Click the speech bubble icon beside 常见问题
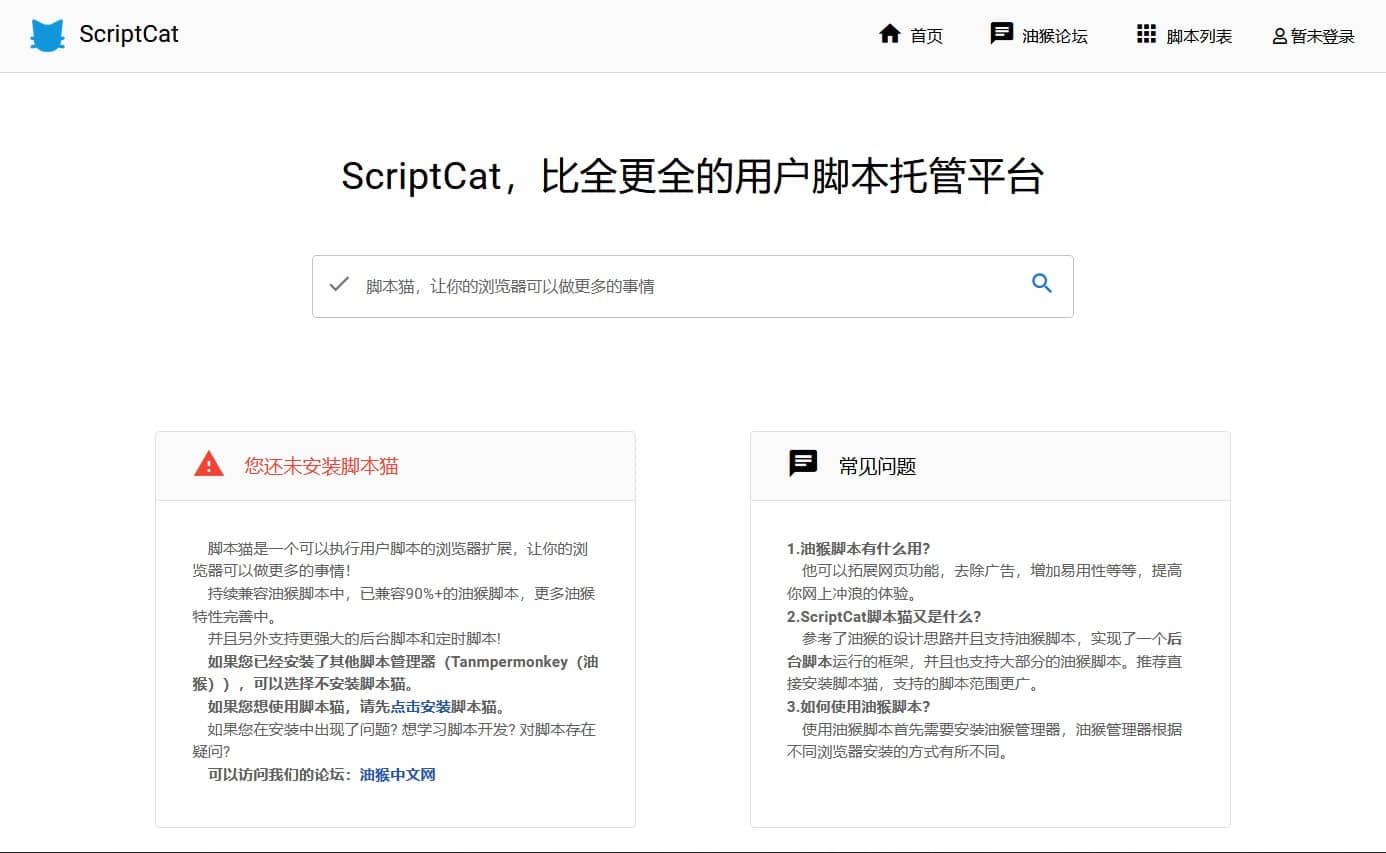This screenshot has width=1386, height=853. click(x=803, y=463)
